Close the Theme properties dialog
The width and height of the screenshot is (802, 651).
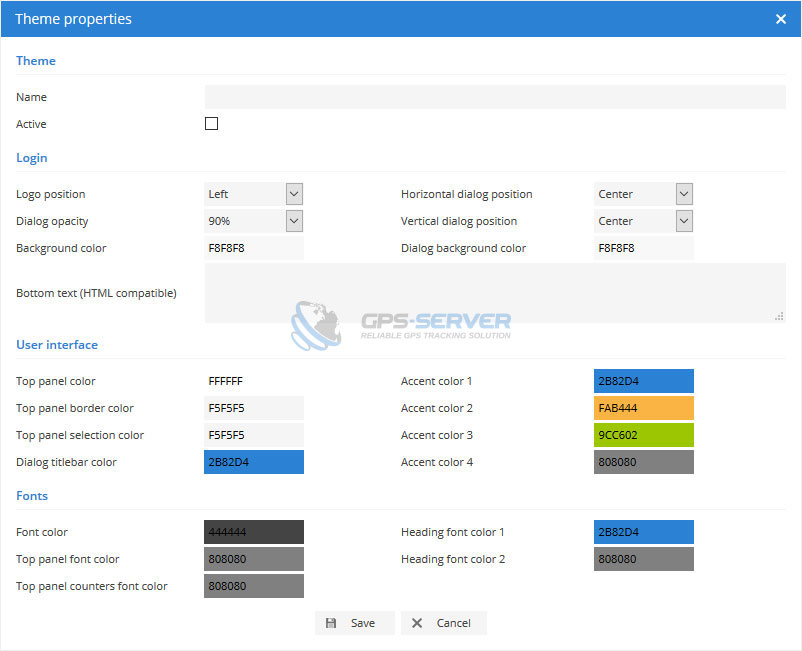(781, 19)
